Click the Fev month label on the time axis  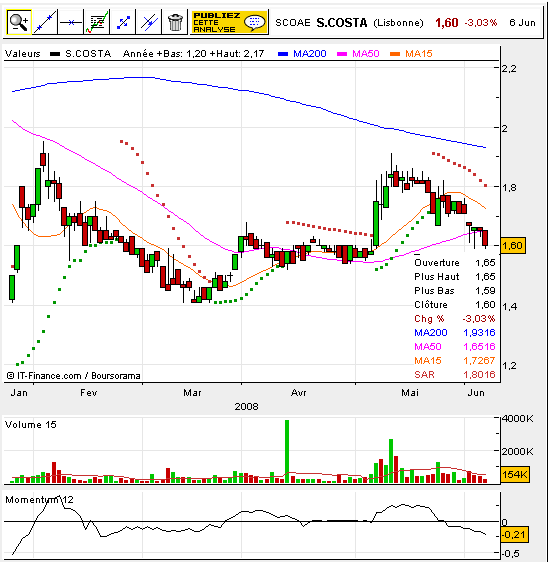pyautogui.click(x=89, y=393)
